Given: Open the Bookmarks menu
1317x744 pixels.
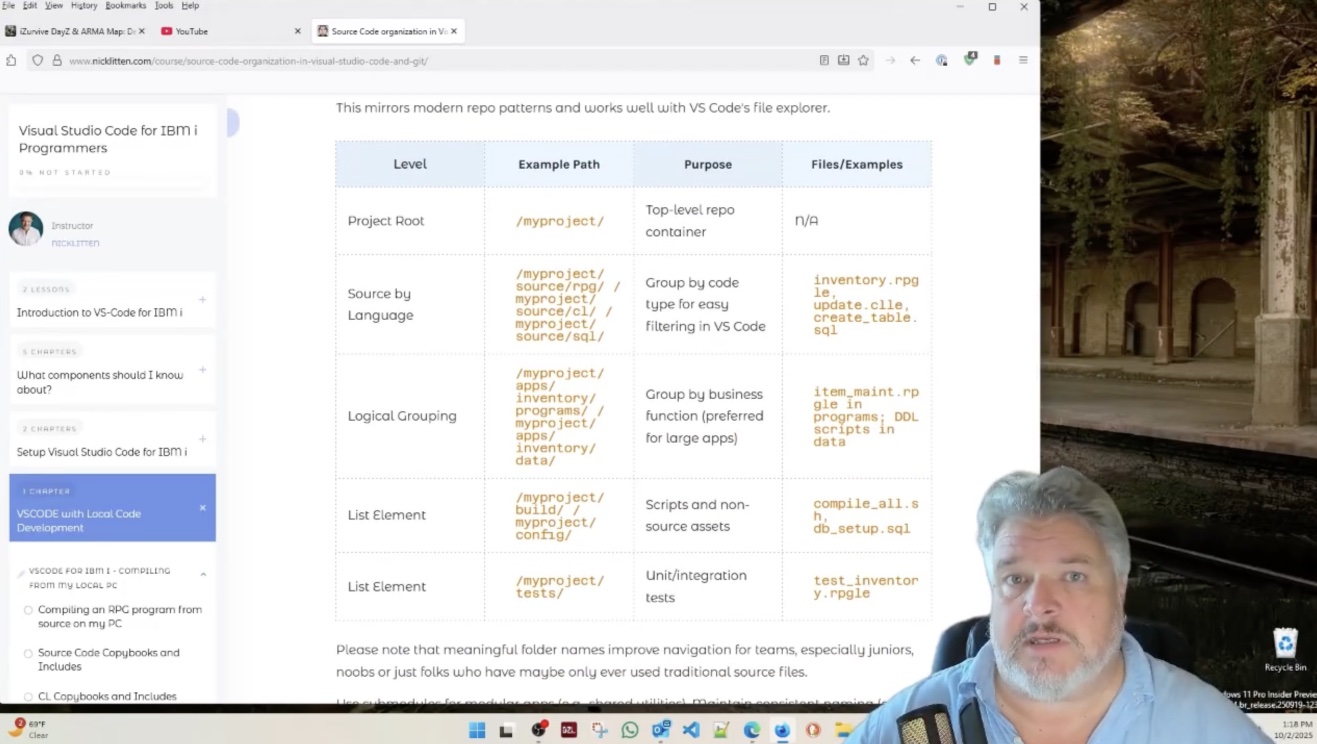Looking at the screenshot, I should click(126, 6).
